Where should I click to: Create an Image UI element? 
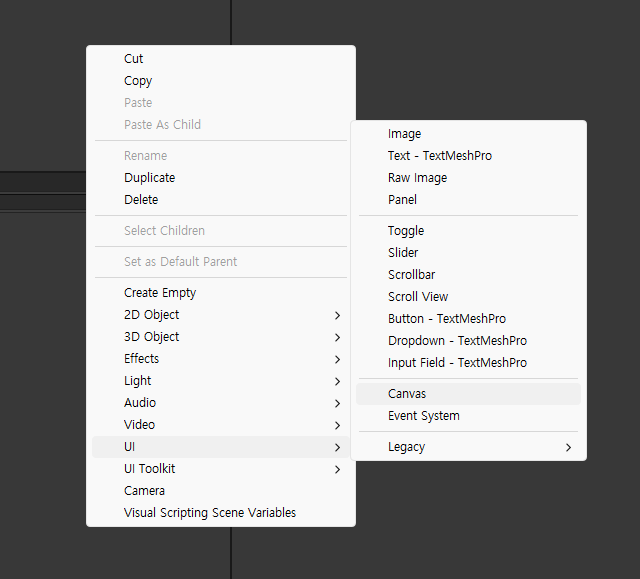[468, 134]
